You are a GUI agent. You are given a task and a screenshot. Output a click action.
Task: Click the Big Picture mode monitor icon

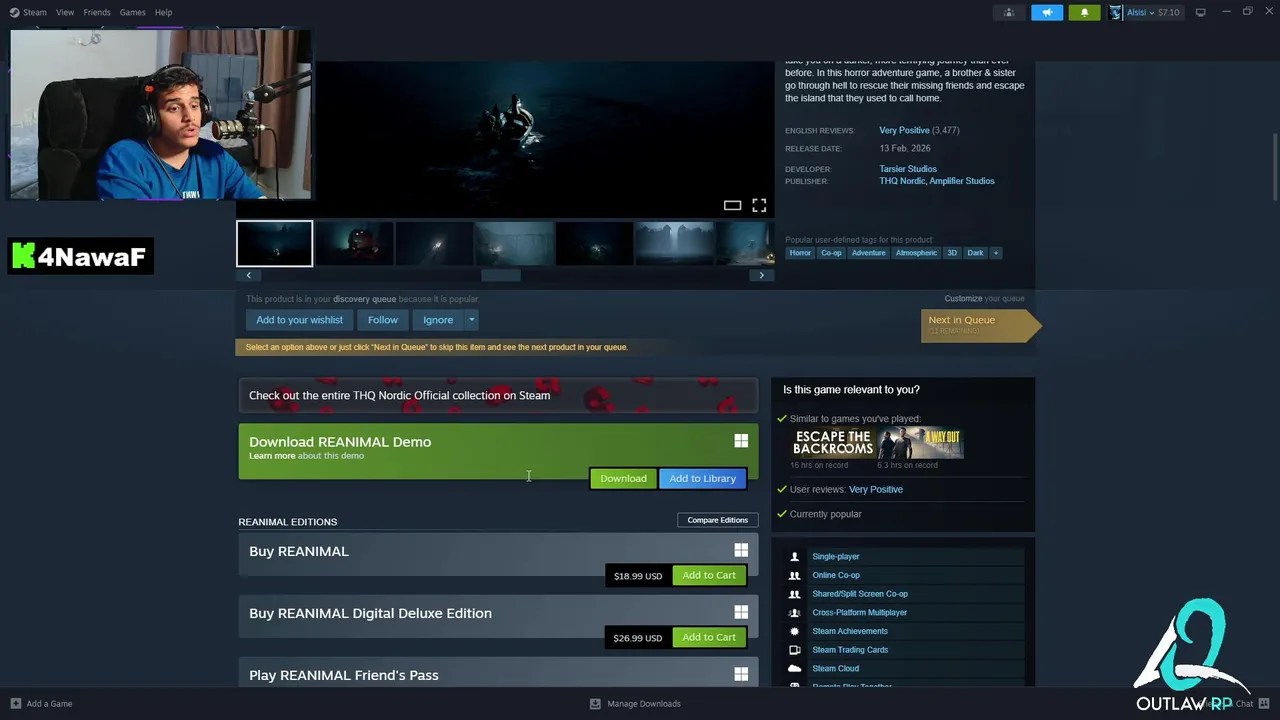point(1200,12)
